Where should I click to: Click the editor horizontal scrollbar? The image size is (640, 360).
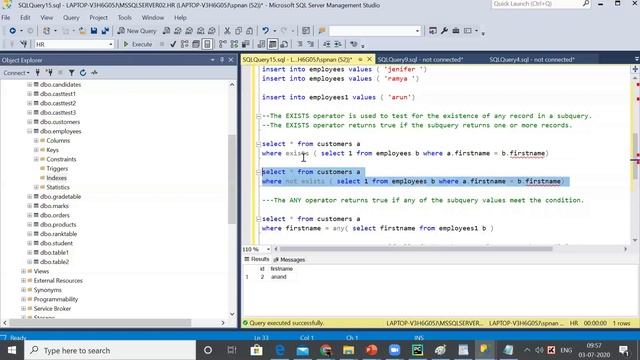pyautogui.click(x=416, y=249)
